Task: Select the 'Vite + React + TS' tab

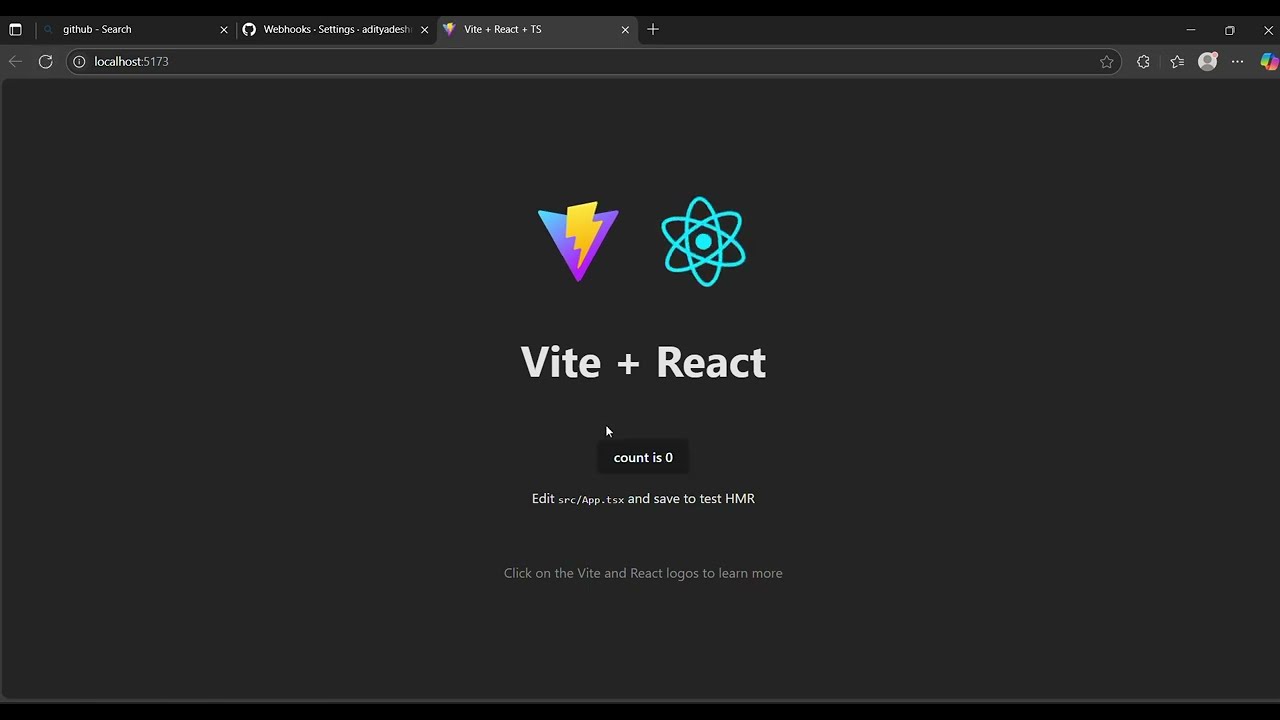Action: point(536,29)
